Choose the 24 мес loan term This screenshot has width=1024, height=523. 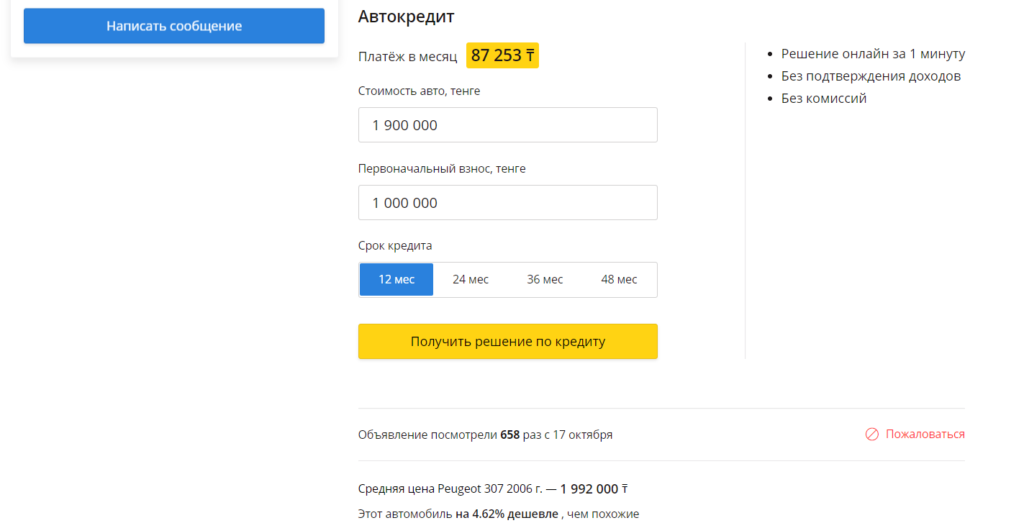[x=470, y=280]
